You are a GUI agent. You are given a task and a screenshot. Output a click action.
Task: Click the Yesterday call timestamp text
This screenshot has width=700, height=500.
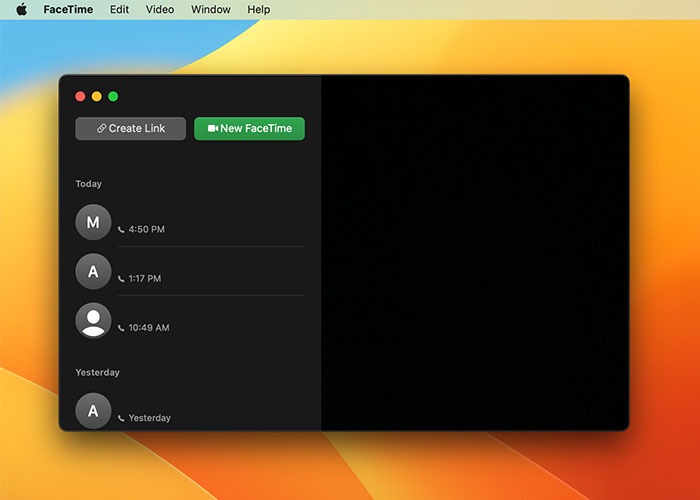coord(150,418)
